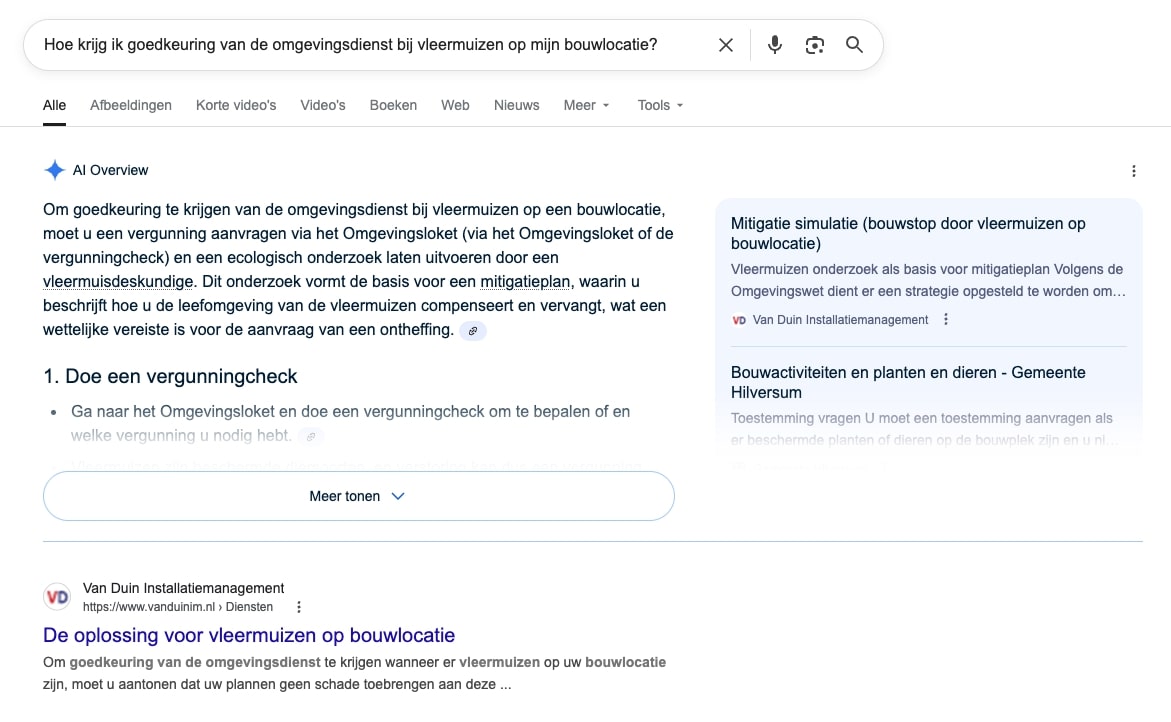The image size is (1171, 722).
Task: Start voice search with microphone icon
Action: tap(774, 45)
